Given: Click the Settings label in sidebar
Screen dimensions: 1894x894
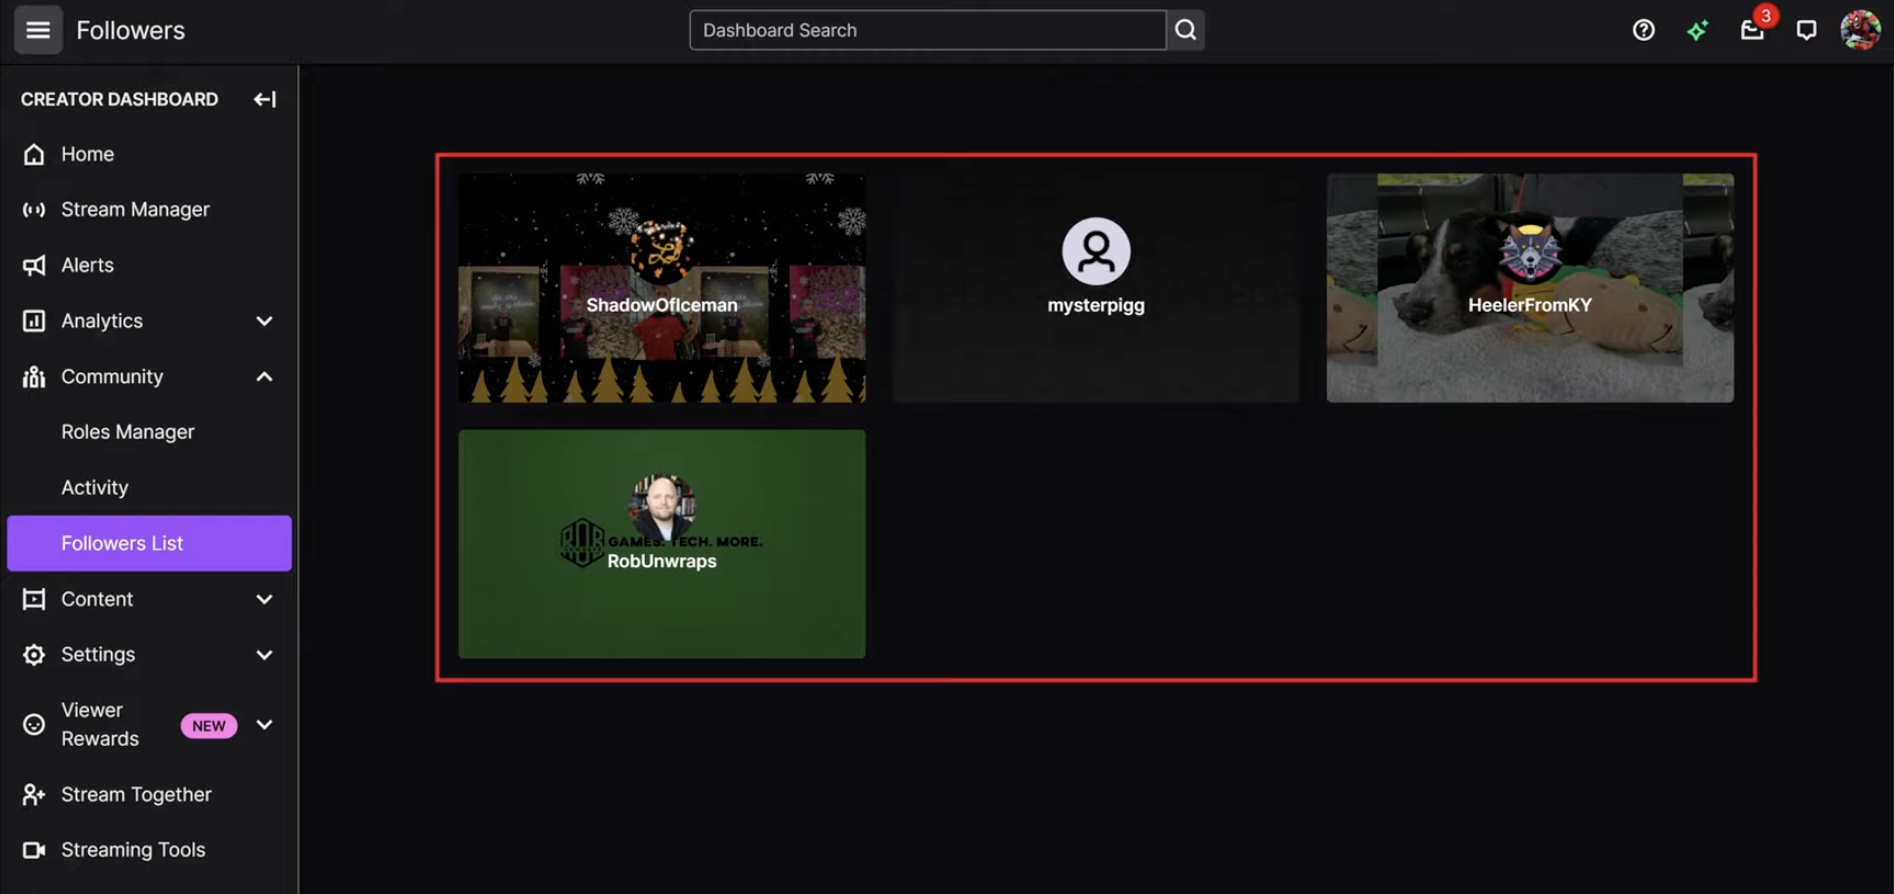Looking at the screenshot, I should click(98, 654).
